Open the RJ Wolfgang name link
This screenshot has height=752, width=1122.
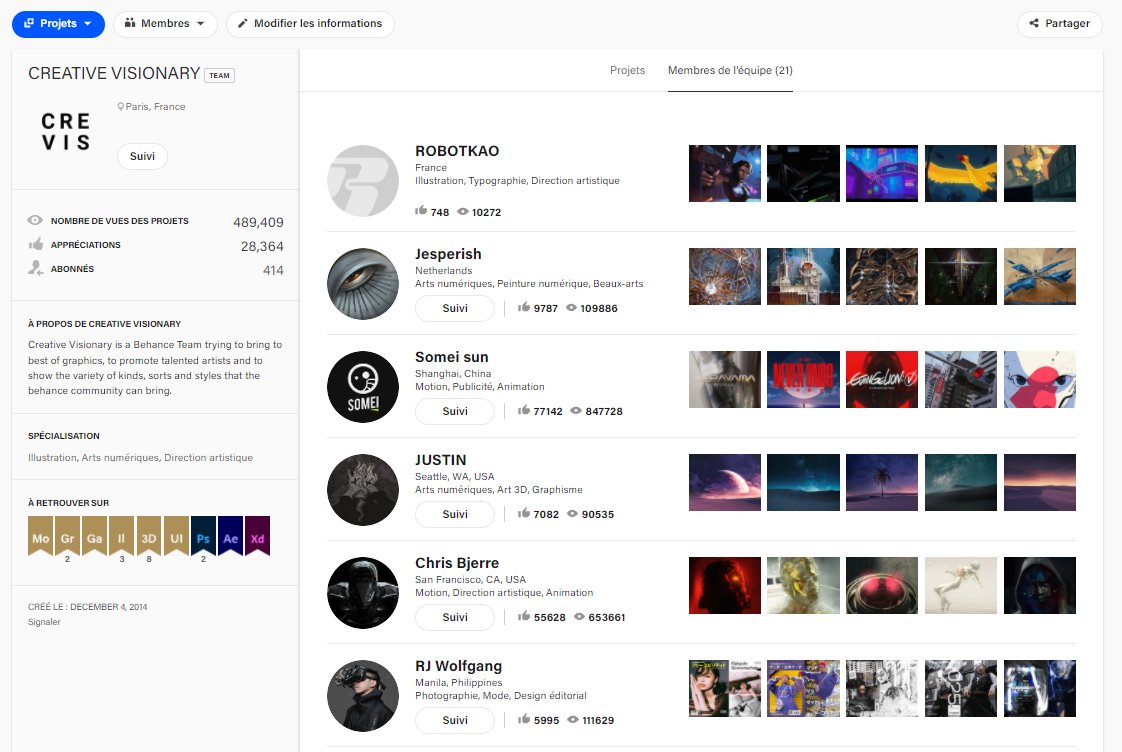click(x=459, y=666)
